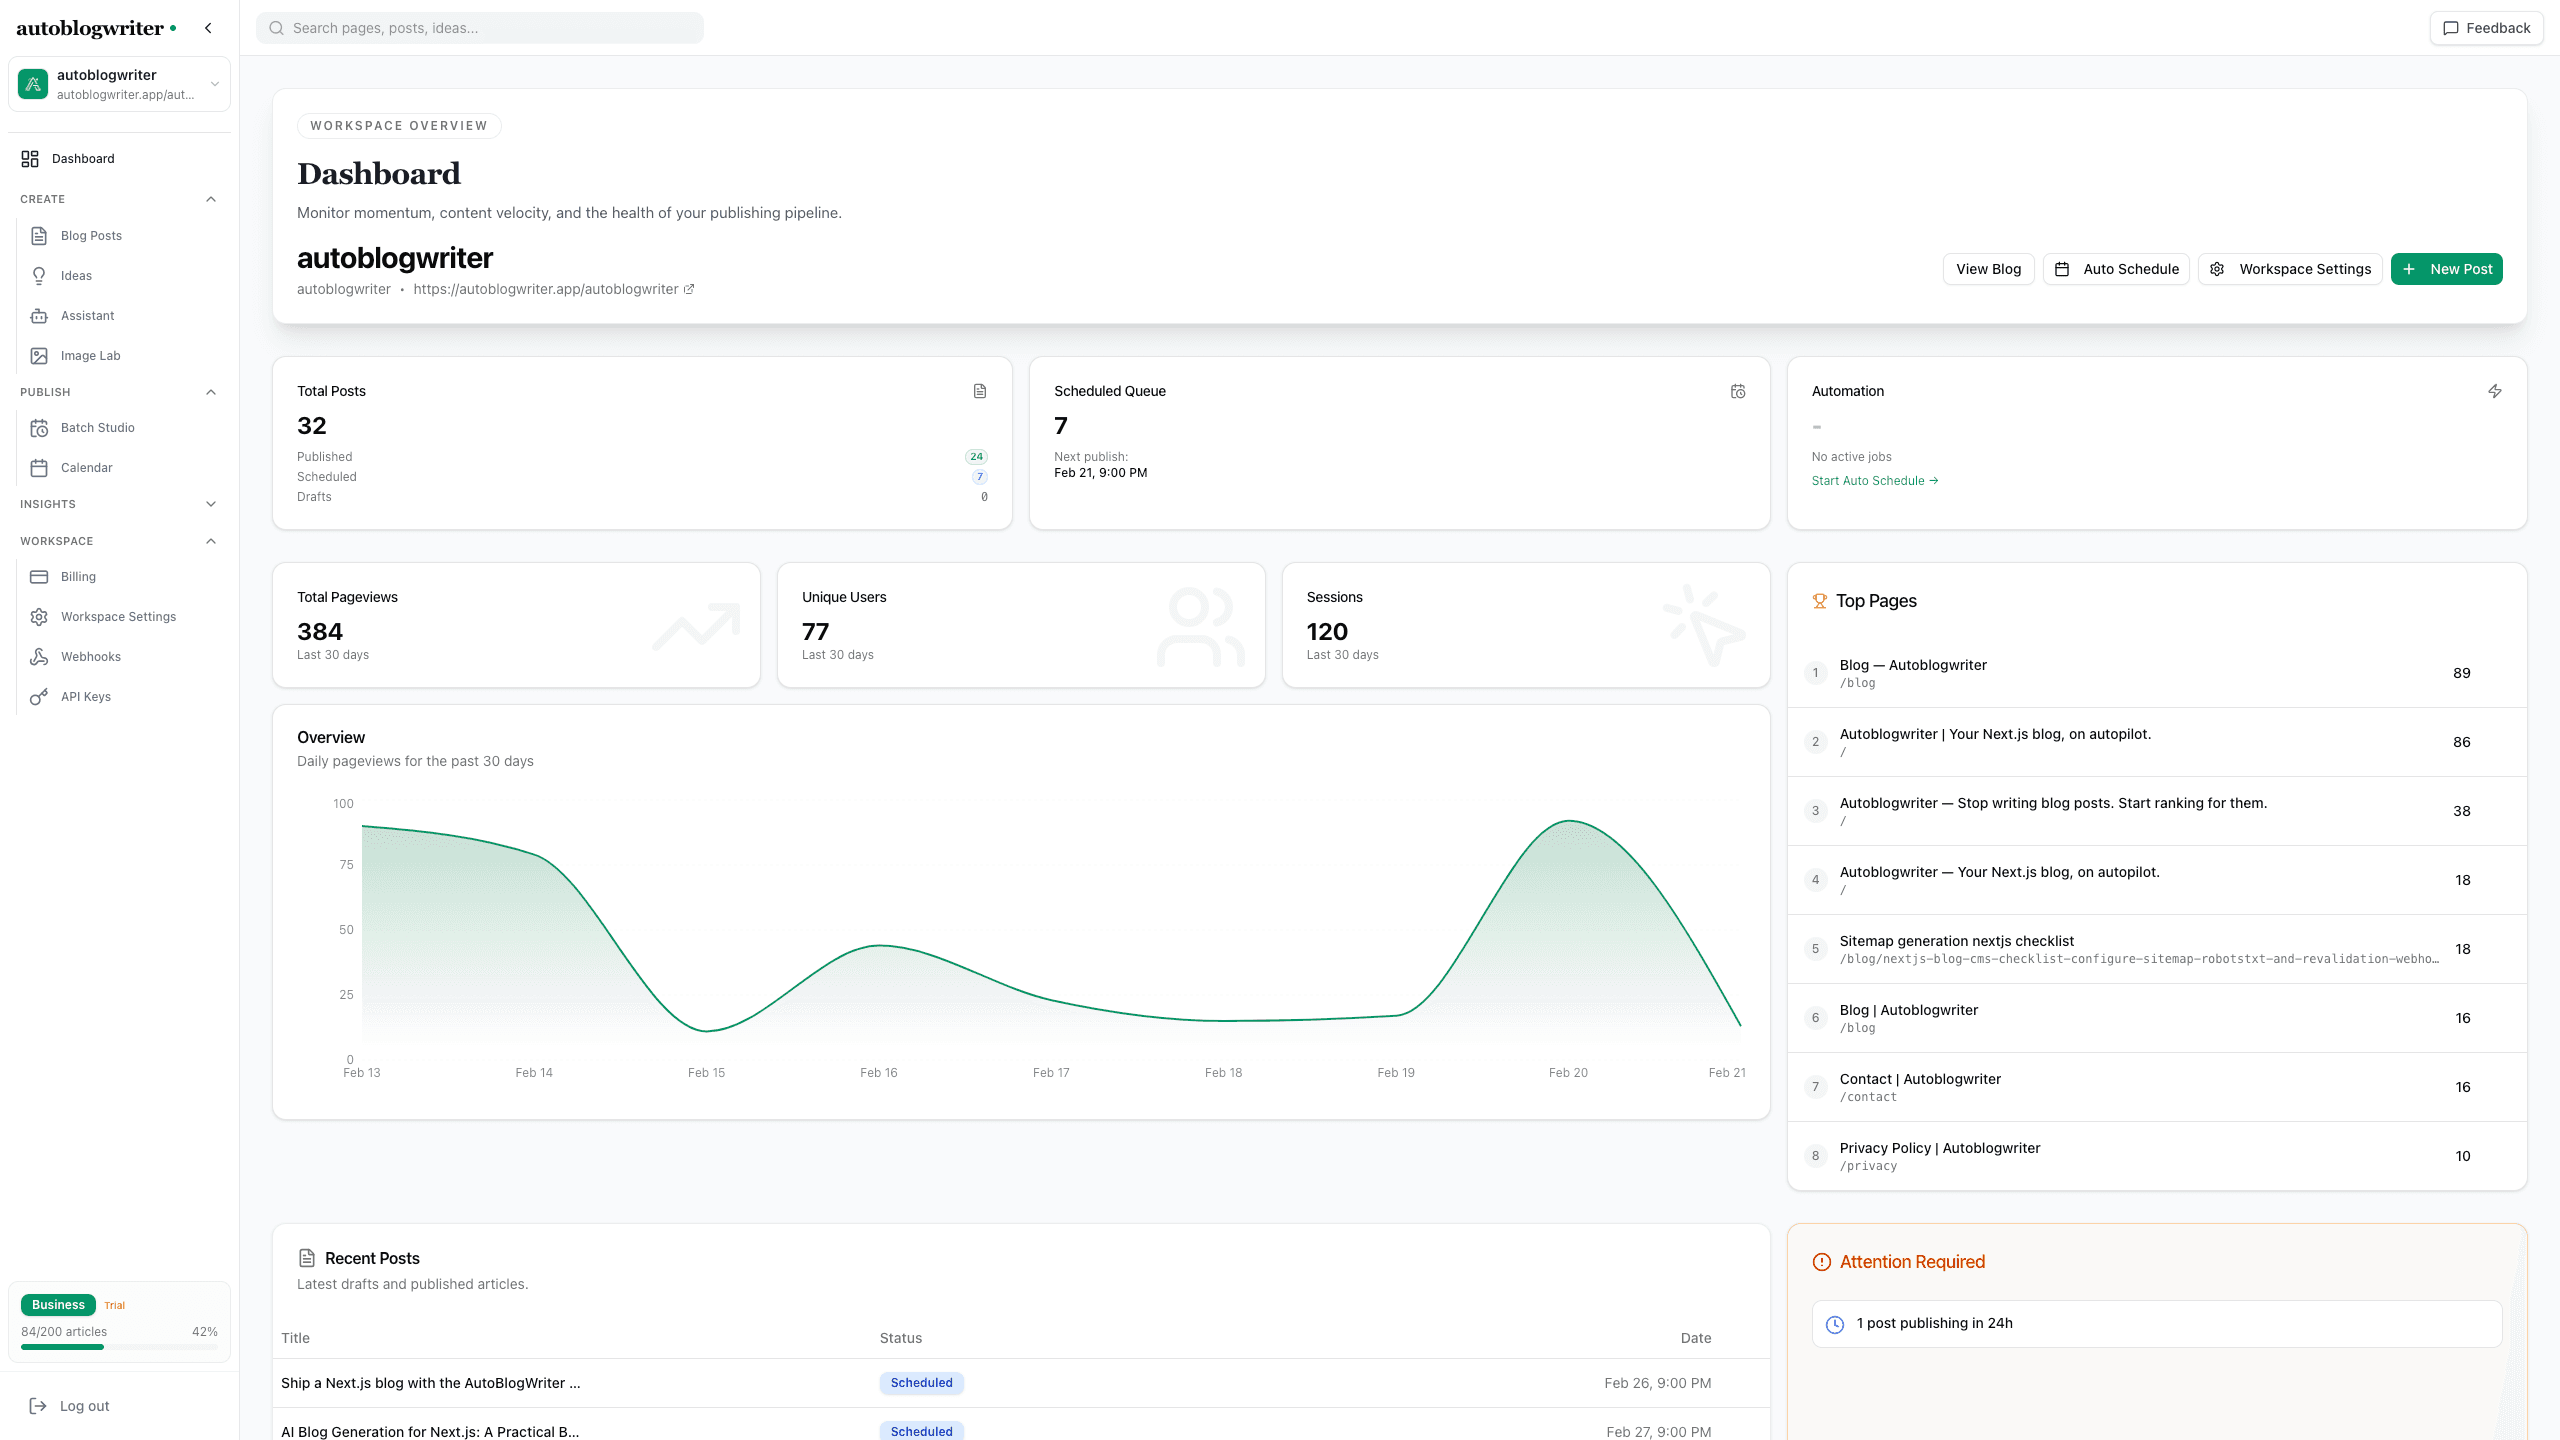2560x1440 pixels.
Task: Click the articles usage progress bar
Action: tap(119, 1347)
